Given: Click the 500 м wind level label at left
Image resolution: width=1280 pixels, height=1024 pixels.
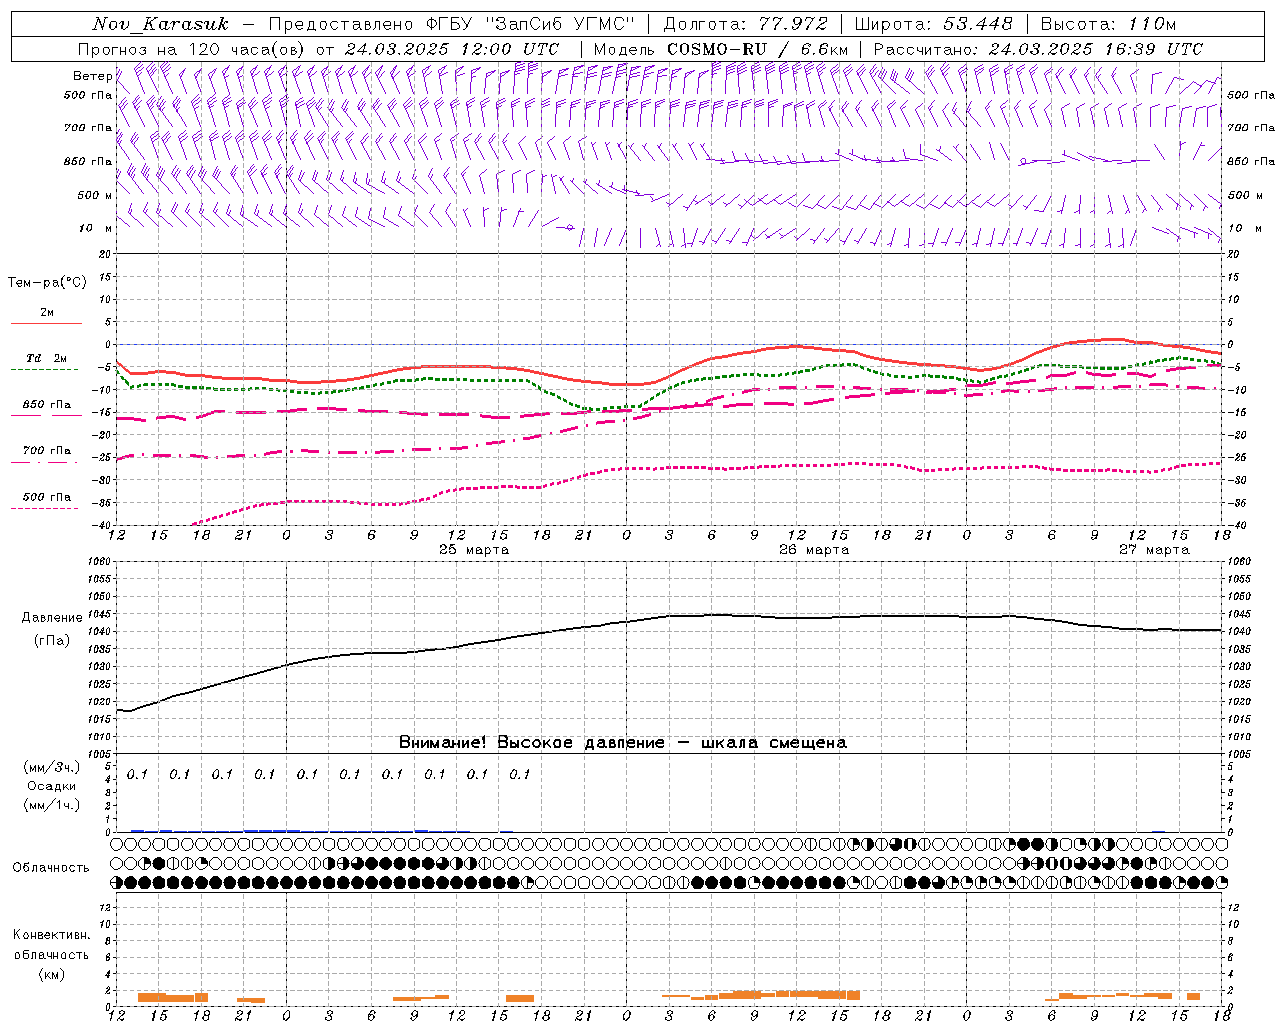Looking at the screenshot, I should point(95,195).
